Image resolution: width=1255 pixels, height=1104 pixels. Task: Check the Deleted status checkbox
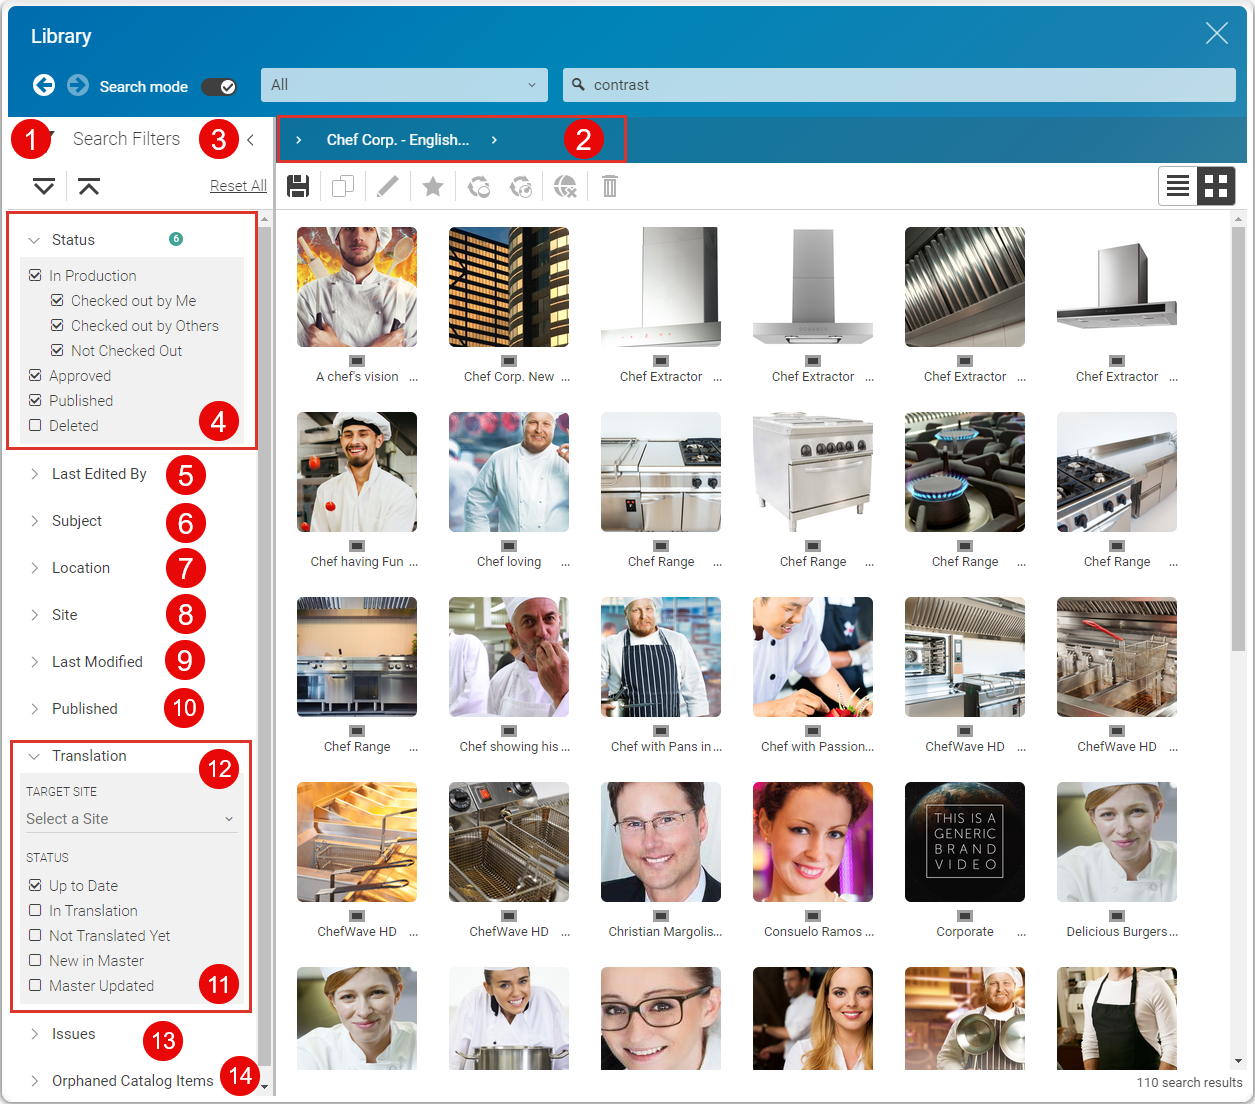coord(36,425)
